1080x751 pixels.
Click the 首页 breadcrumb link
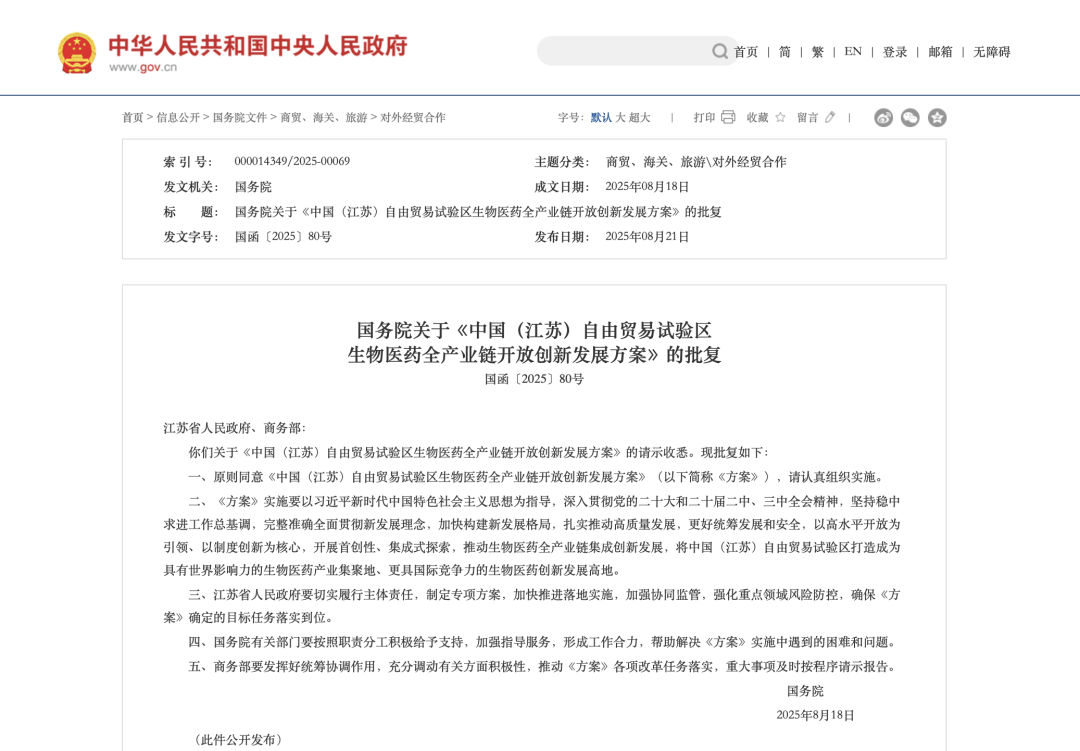click(133, 118)
